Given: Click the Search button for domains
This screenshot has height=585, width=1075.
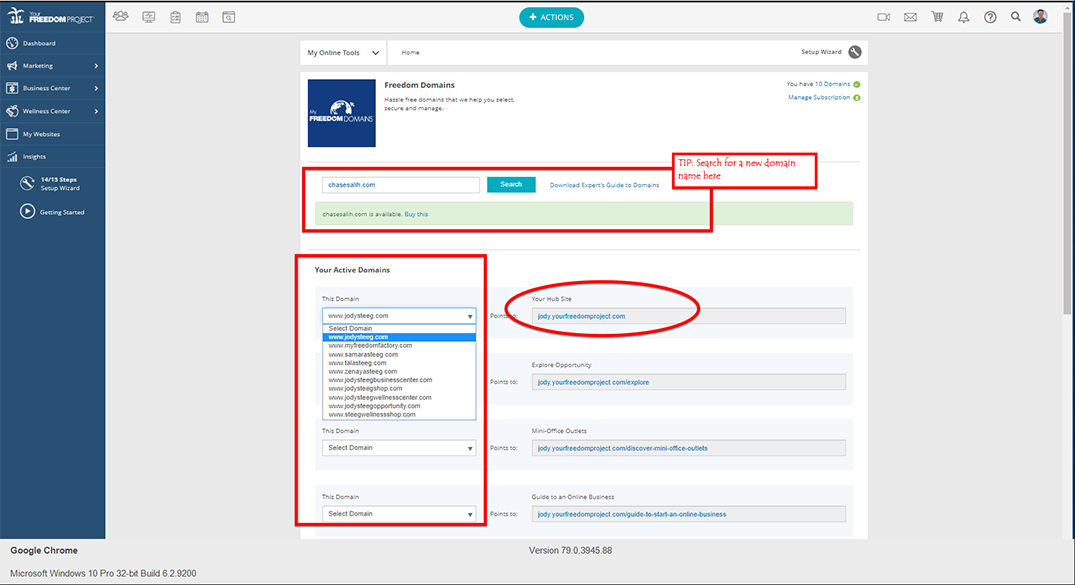Looking at the screenshot, I should (511, 184).
